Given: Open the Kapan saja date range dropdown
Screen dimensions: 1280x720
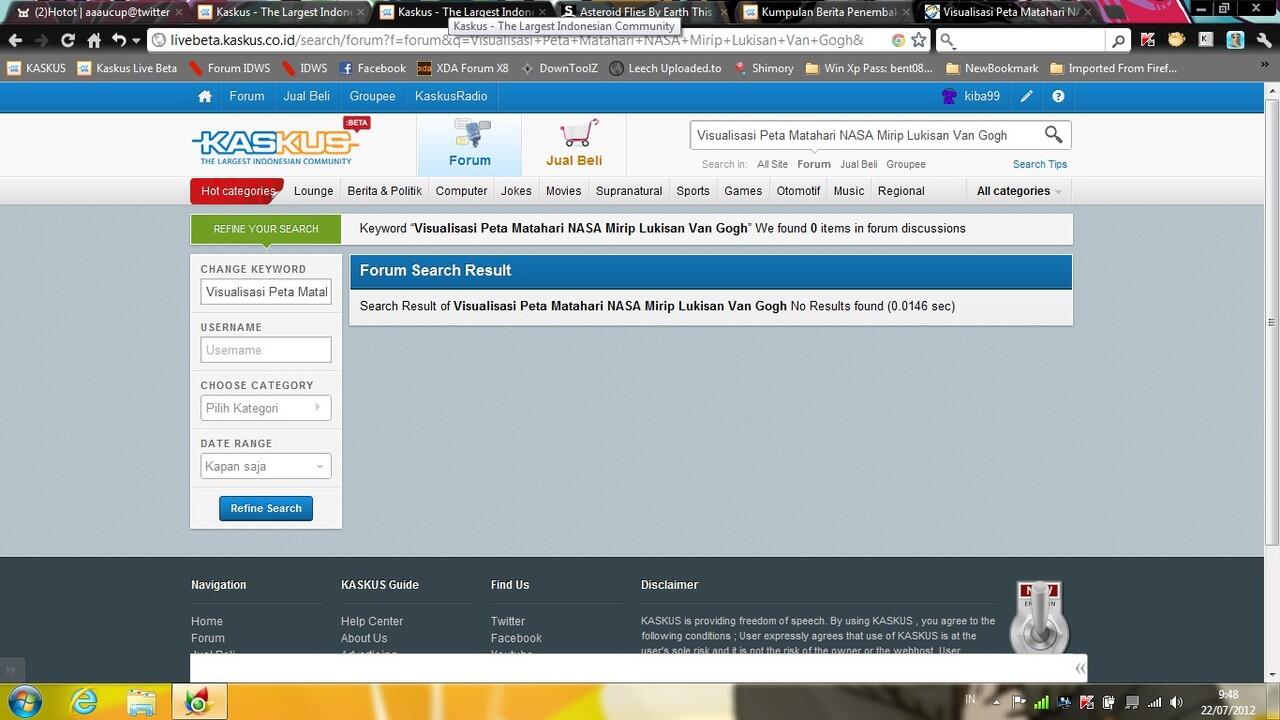Looking at the screenshot, I should pos(265,466).
